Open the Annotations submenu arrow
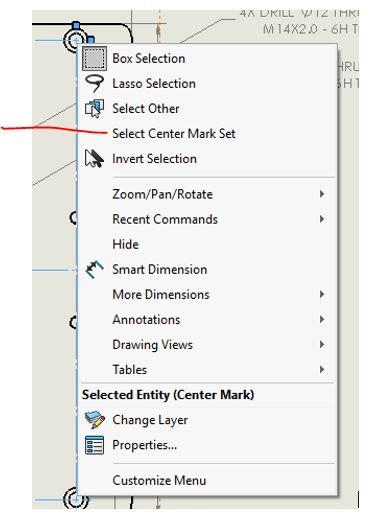Image resolution: width=366 pixels, height=516 pixels. (x=322, y=319)
